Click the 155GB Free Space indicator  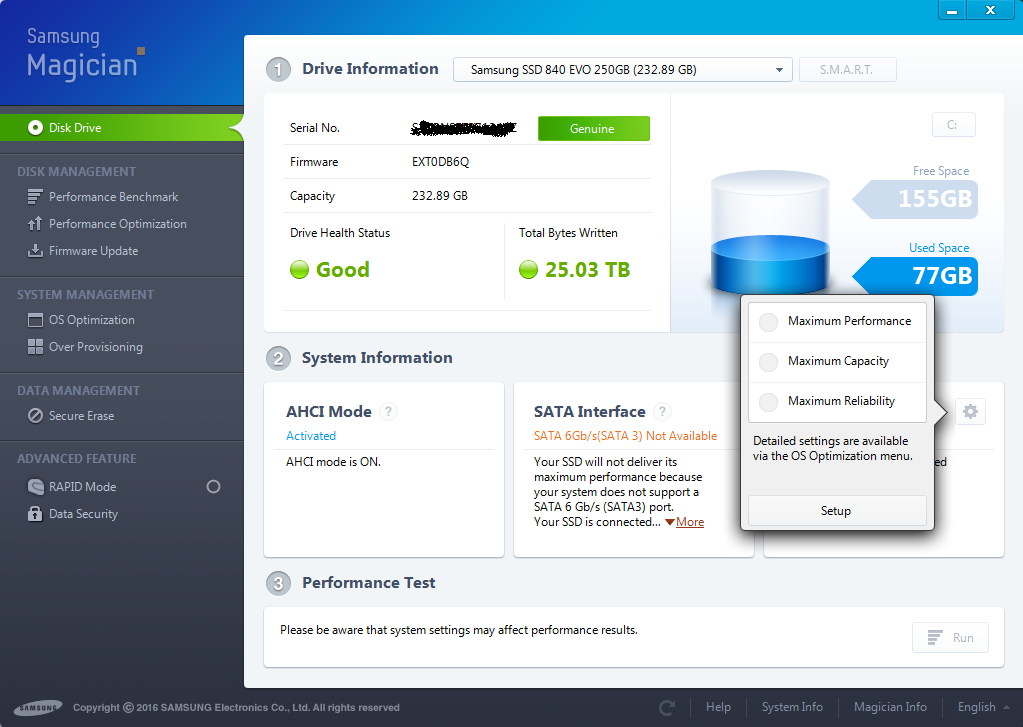[915, 198]
